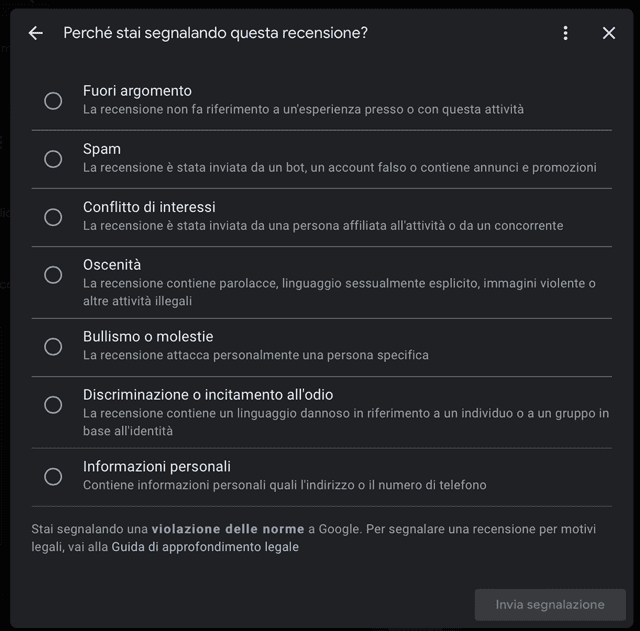This screenshot has width=640, height=631.
Task: Click the 'Spam' option label text
Action: coord(102,149)
